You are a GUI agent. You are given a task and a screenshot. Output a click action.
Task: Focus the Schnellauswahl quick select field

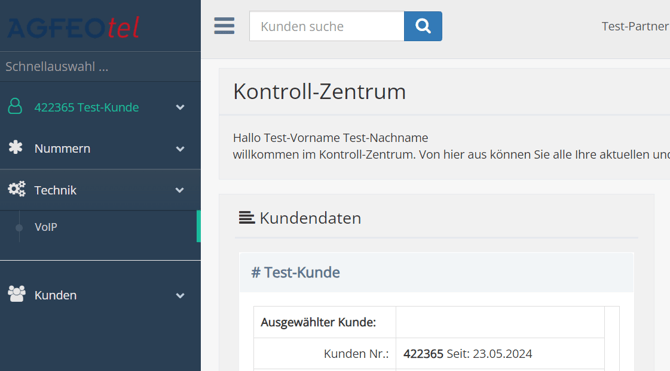(100, 67)
